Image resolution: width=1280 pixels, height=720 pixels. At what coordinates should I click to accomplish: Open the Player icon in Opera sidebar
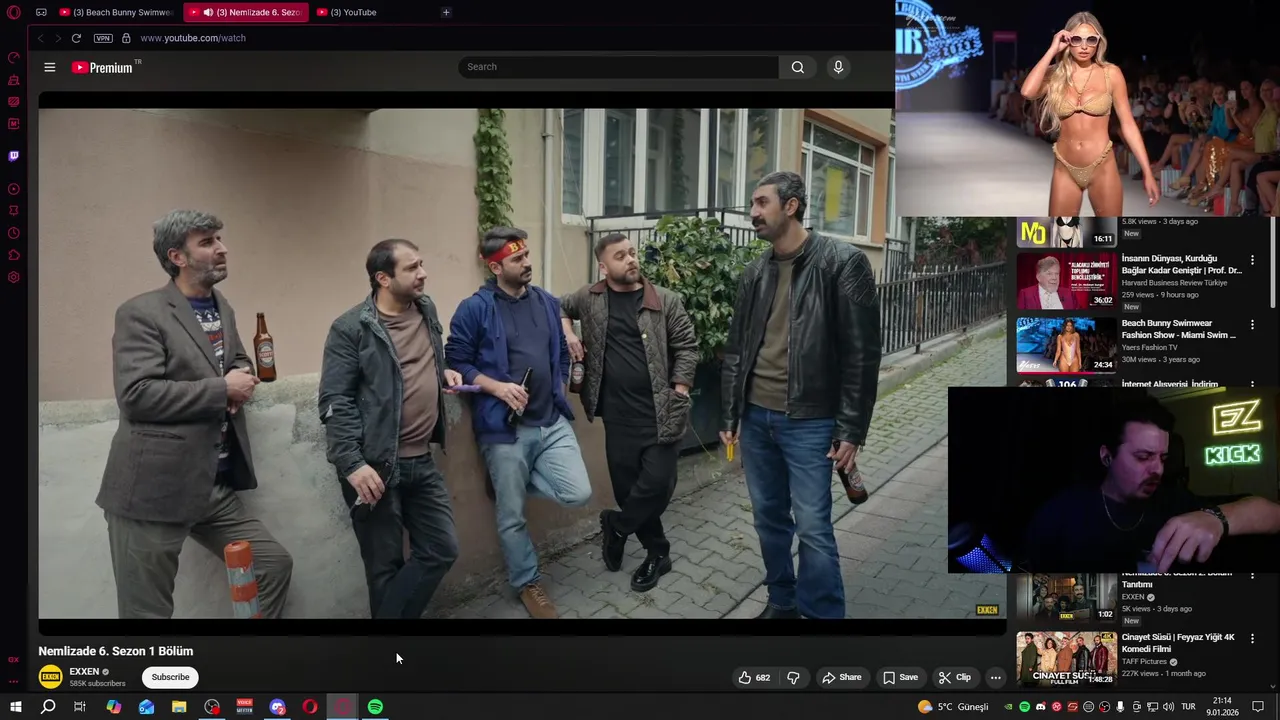(13, 189)
